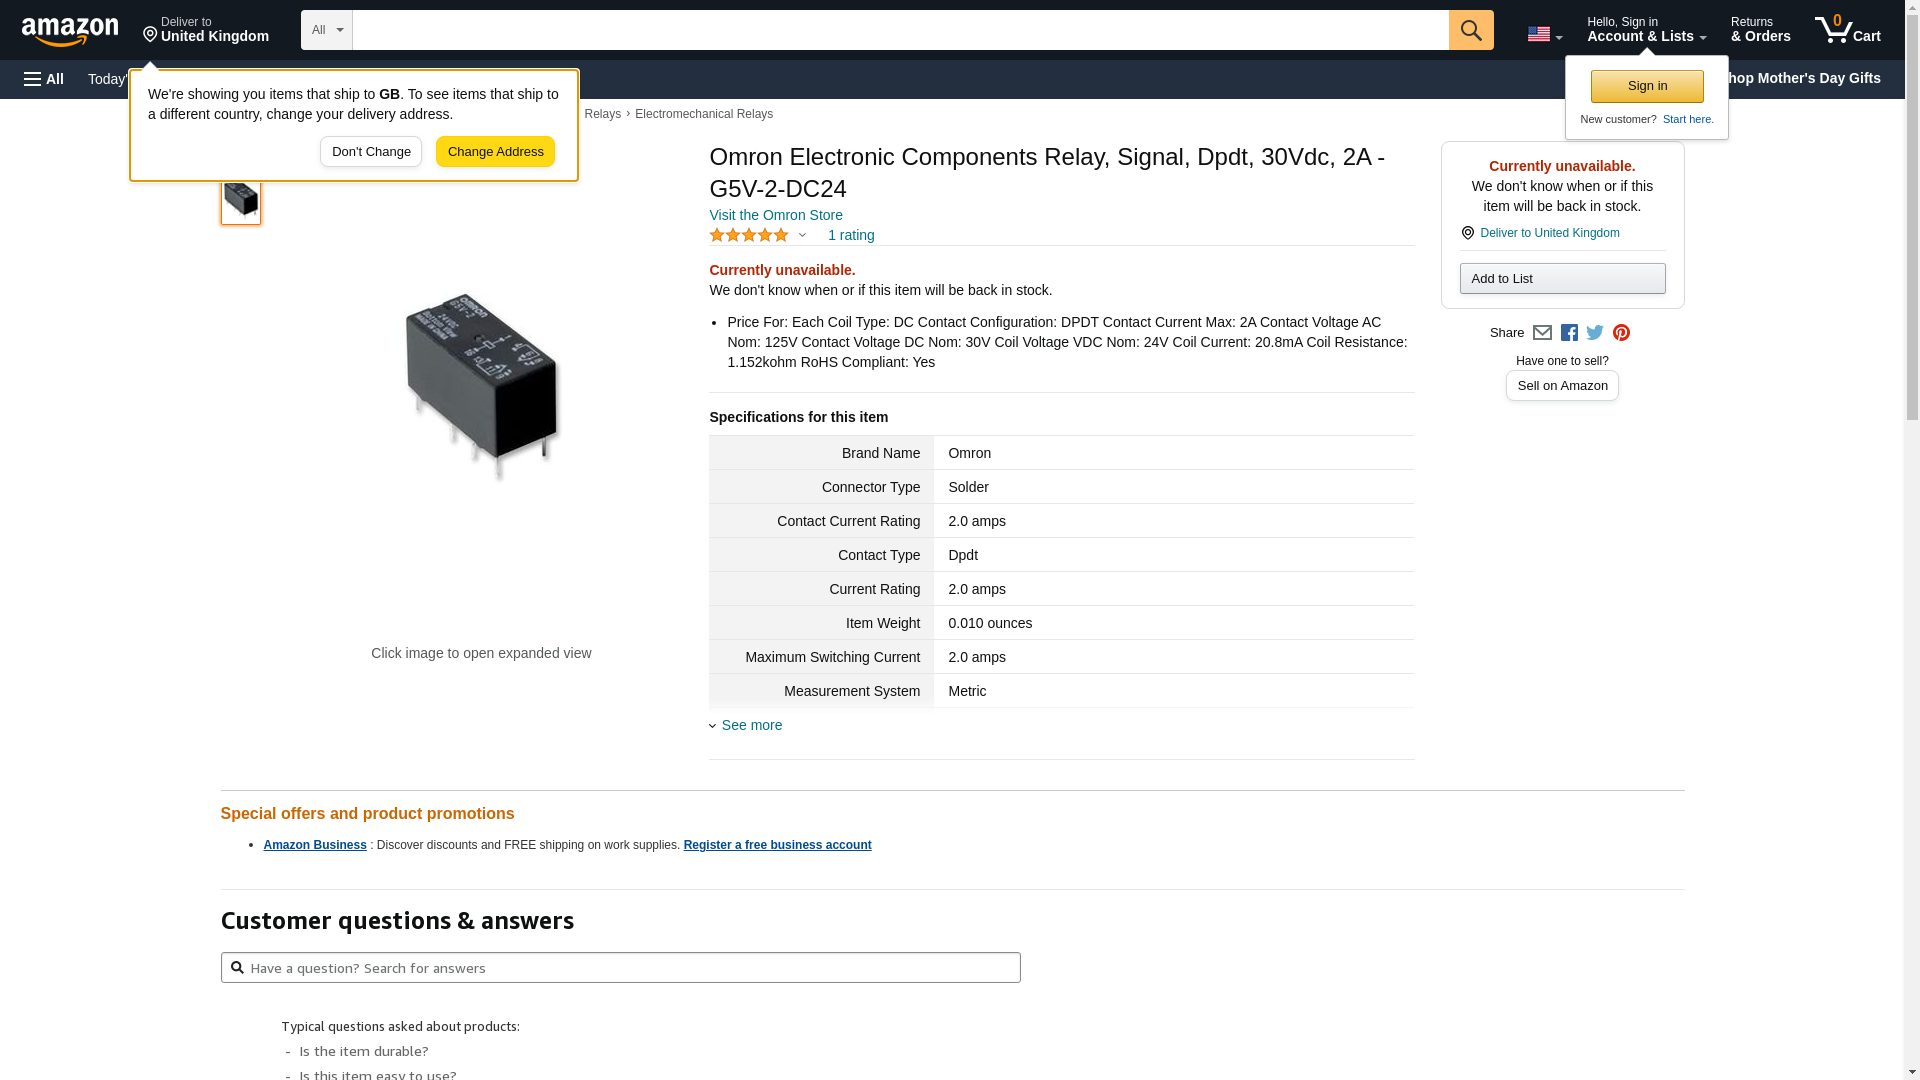This screenshot has width=1920, height=1080.
Task: Open the shopping cart icon
Action: tap(1847, 30)
